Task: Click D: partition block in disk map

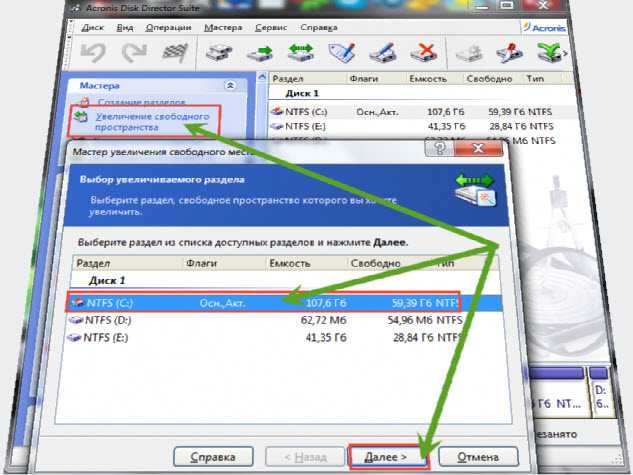Action: 601,392
